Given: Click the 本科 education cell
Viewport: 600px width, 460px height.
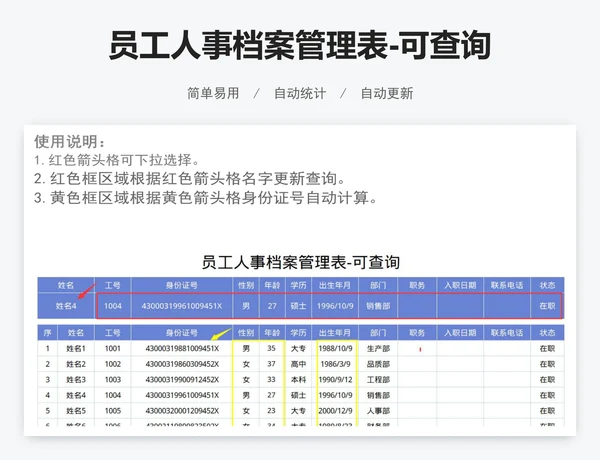Looking at the screenshot, I should pyautogui.click(x=298, y=380).
